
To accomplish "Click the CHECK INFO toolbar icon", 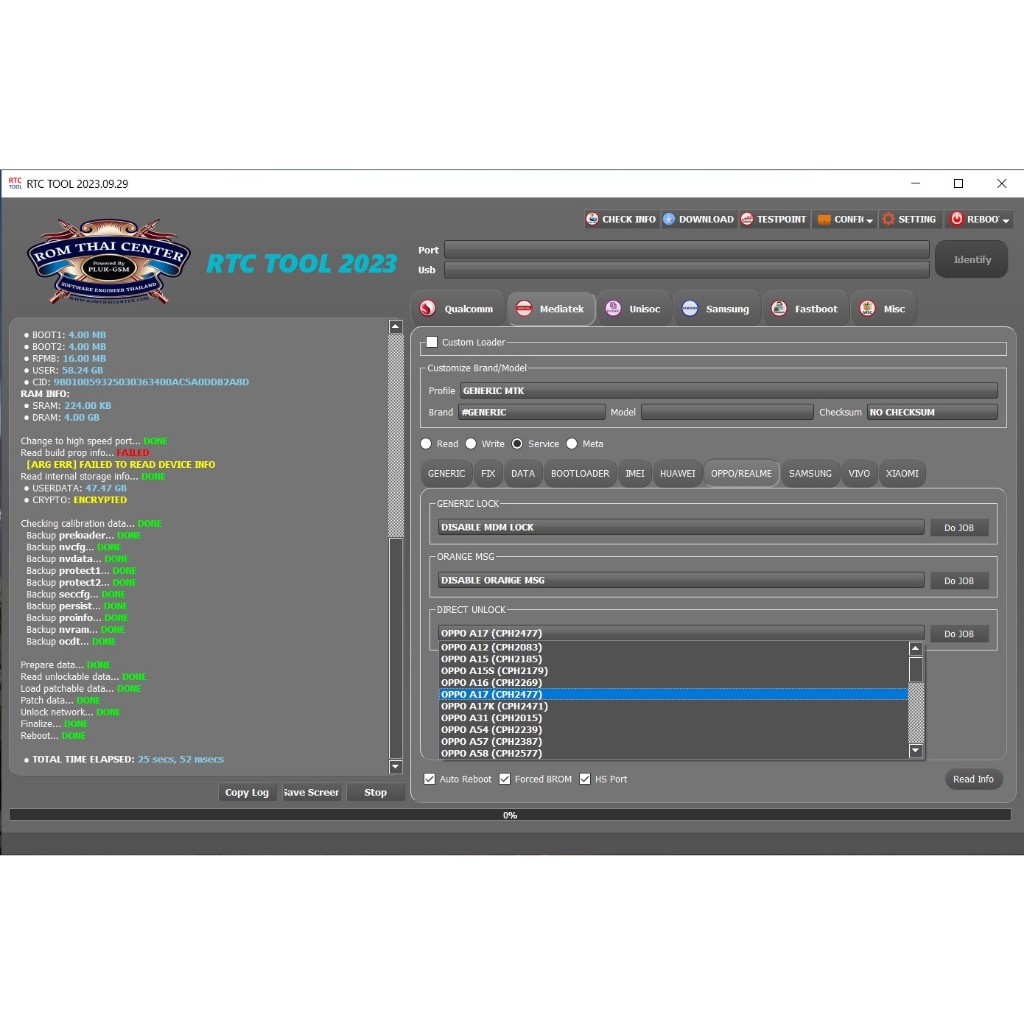I will click(x=621, y=219).
